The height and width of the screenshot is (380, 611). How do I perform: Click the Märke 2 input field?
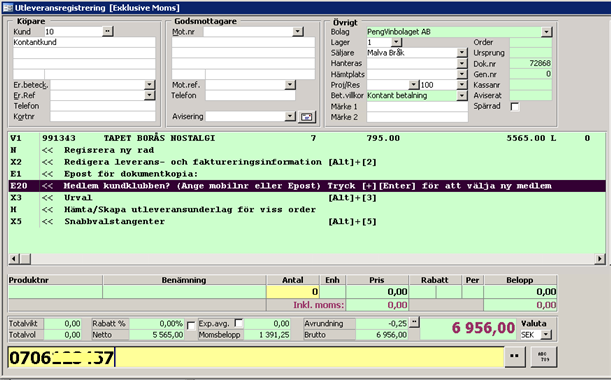coord(417,117)
